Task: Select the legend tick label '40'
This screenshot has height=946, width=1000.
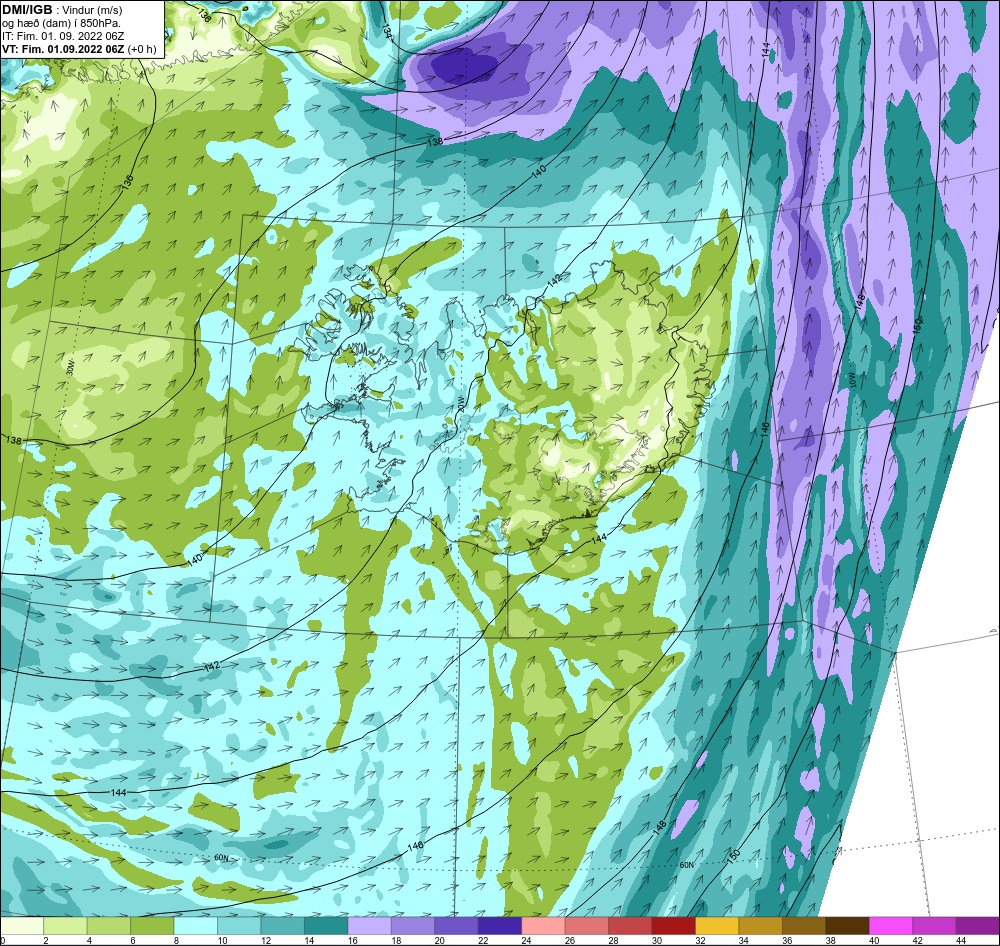Action: pos(873,940)
